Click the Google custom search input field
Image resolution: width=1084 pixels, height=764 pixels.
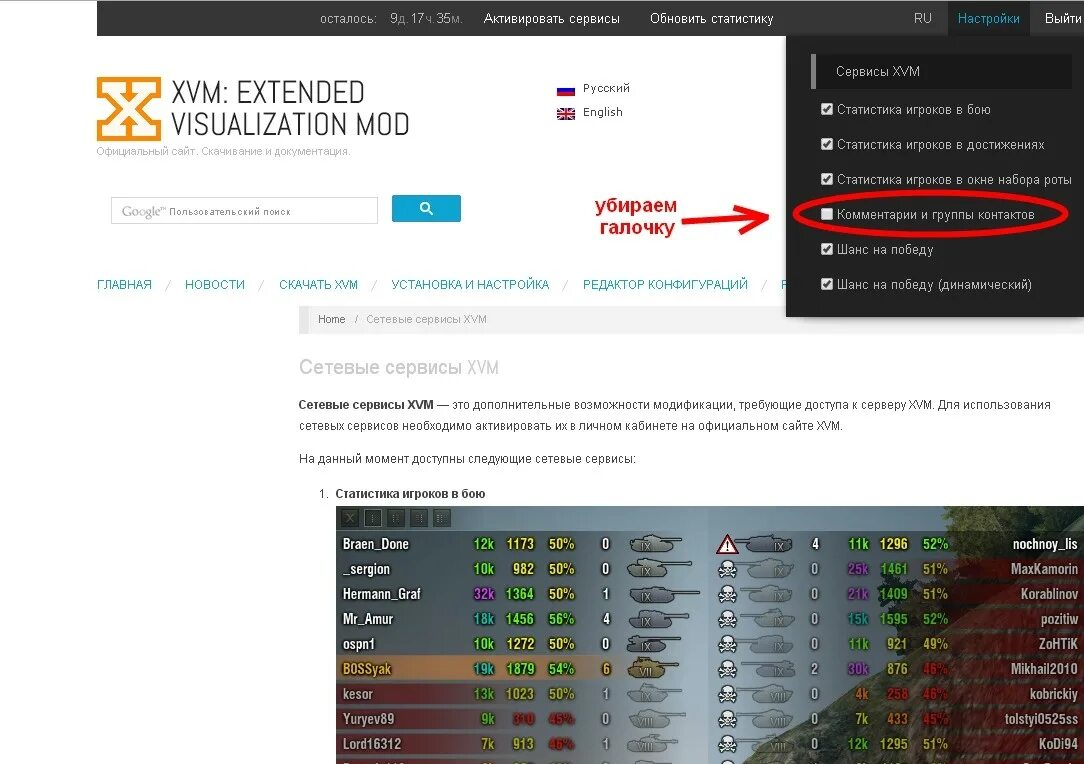[x=245, y=211]
